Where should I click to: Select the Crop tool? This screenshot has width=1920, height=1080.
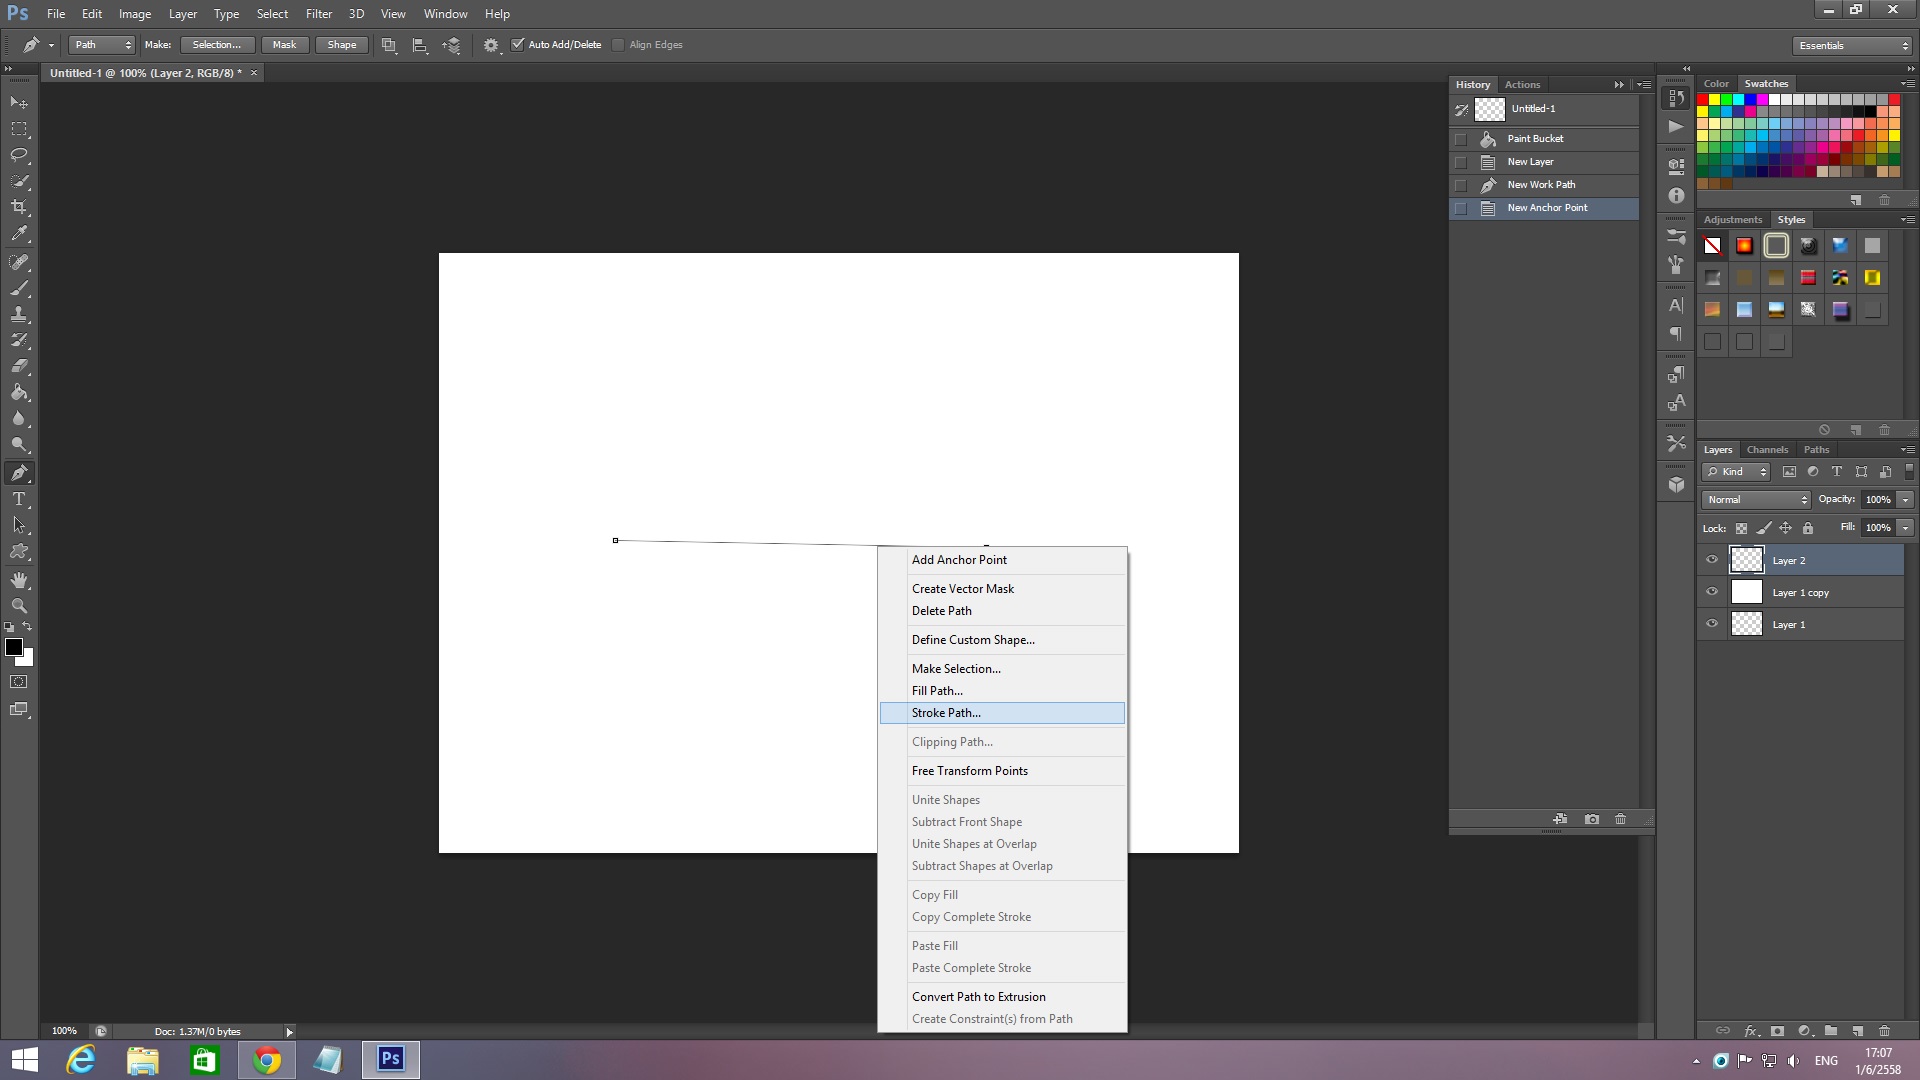pyautogui.click(x=19, y=207)
